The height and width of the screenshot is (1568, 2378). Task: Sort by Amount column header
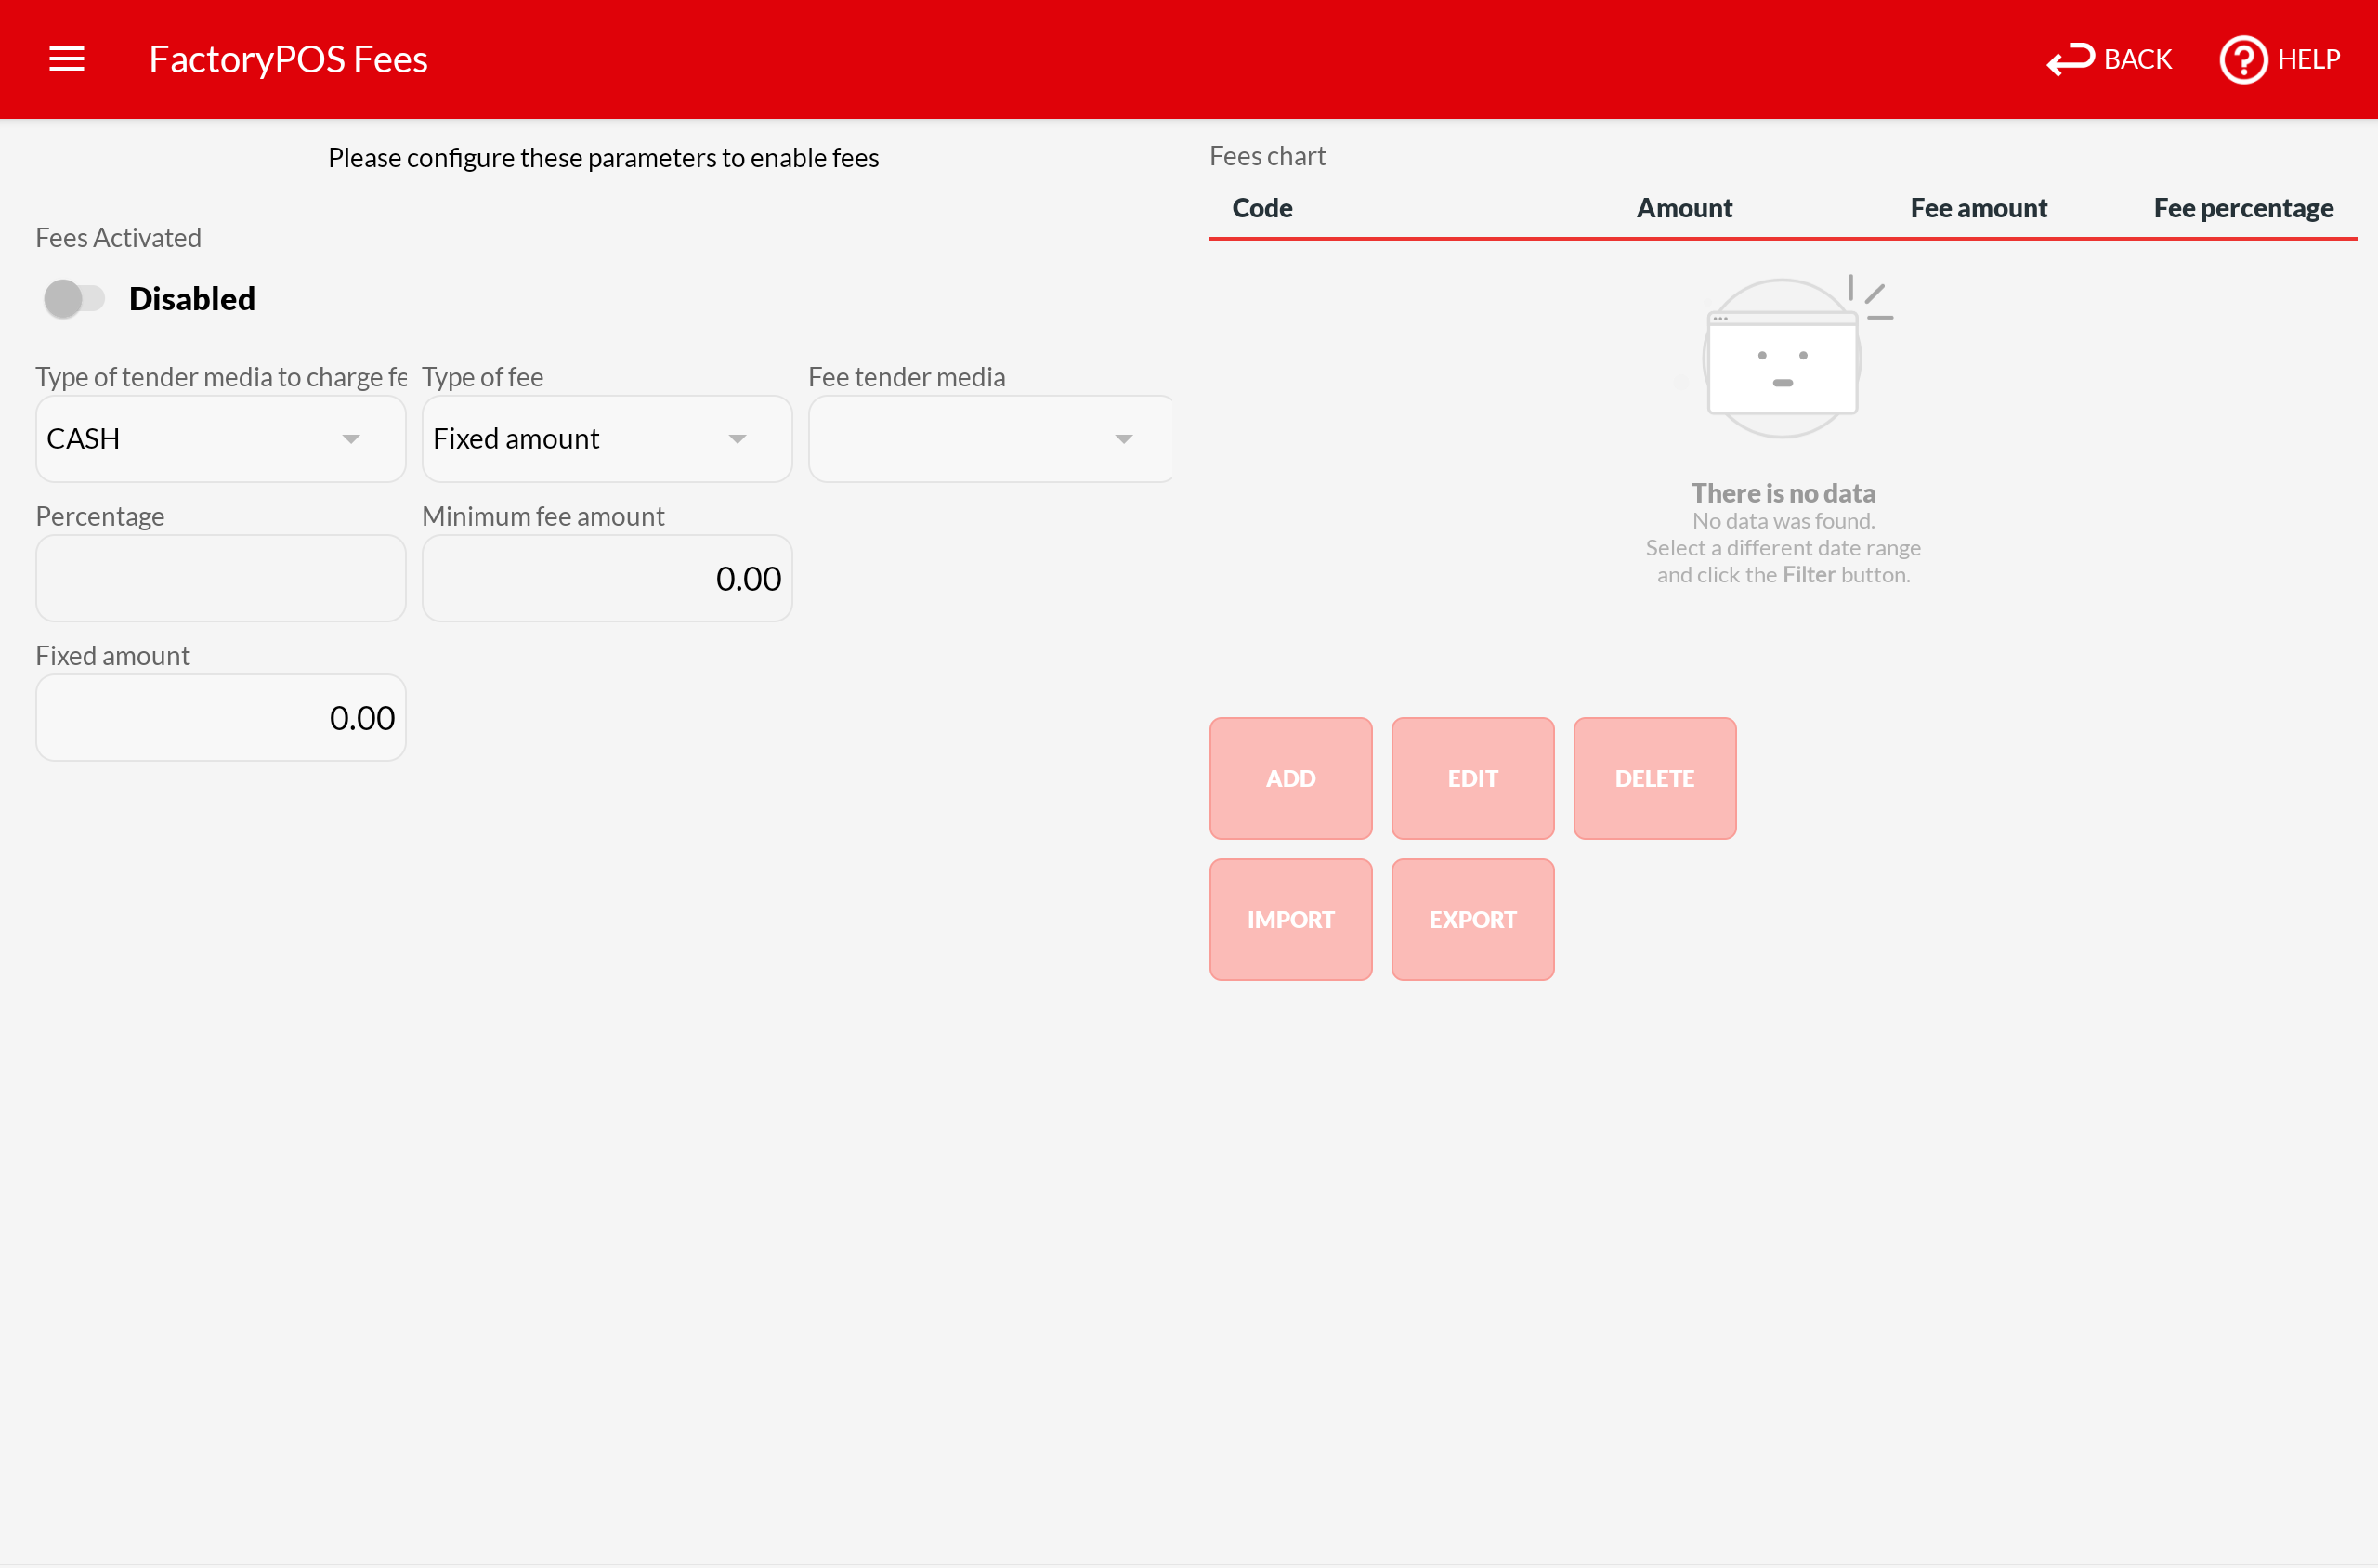click(x=1684, y=208)
